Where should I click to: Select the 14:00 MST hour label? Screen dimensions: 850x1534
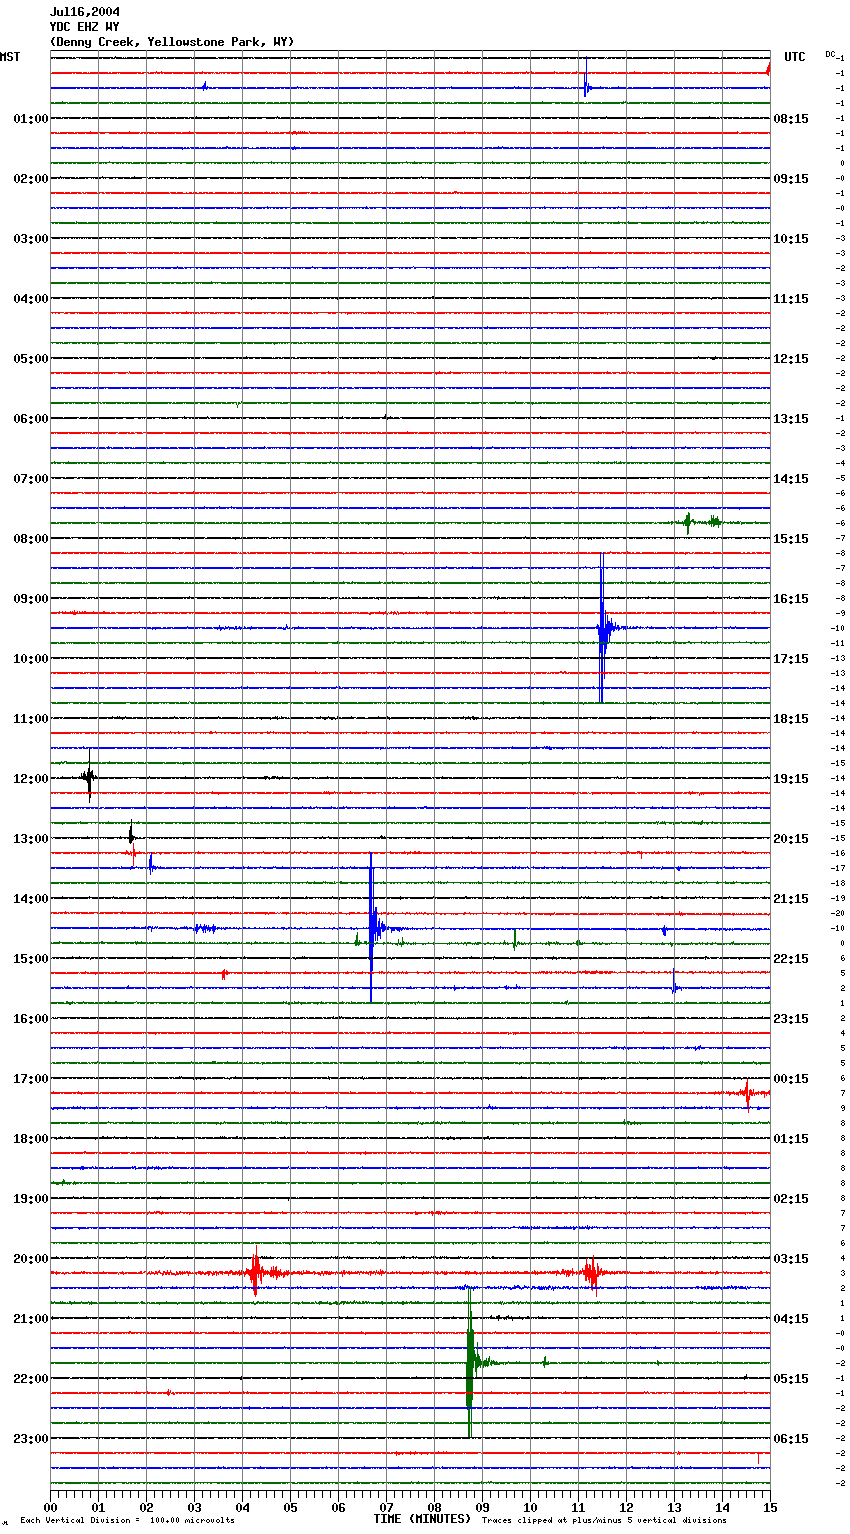[30, 899]
